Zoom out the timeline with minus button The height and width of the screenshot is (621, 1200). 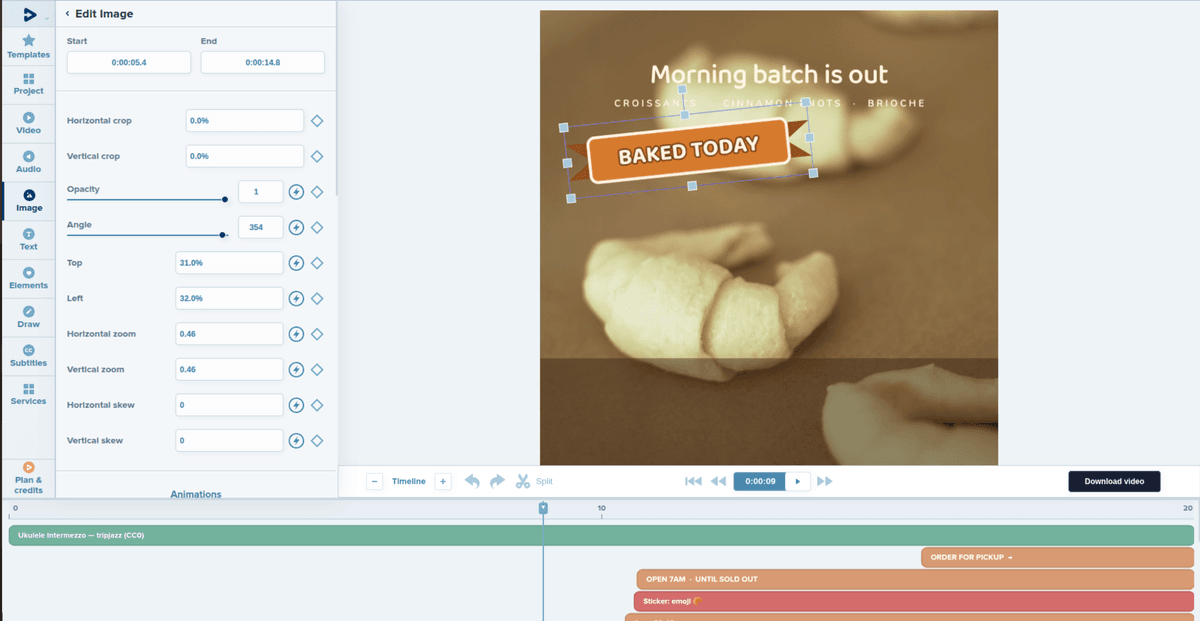pos(375,481)
